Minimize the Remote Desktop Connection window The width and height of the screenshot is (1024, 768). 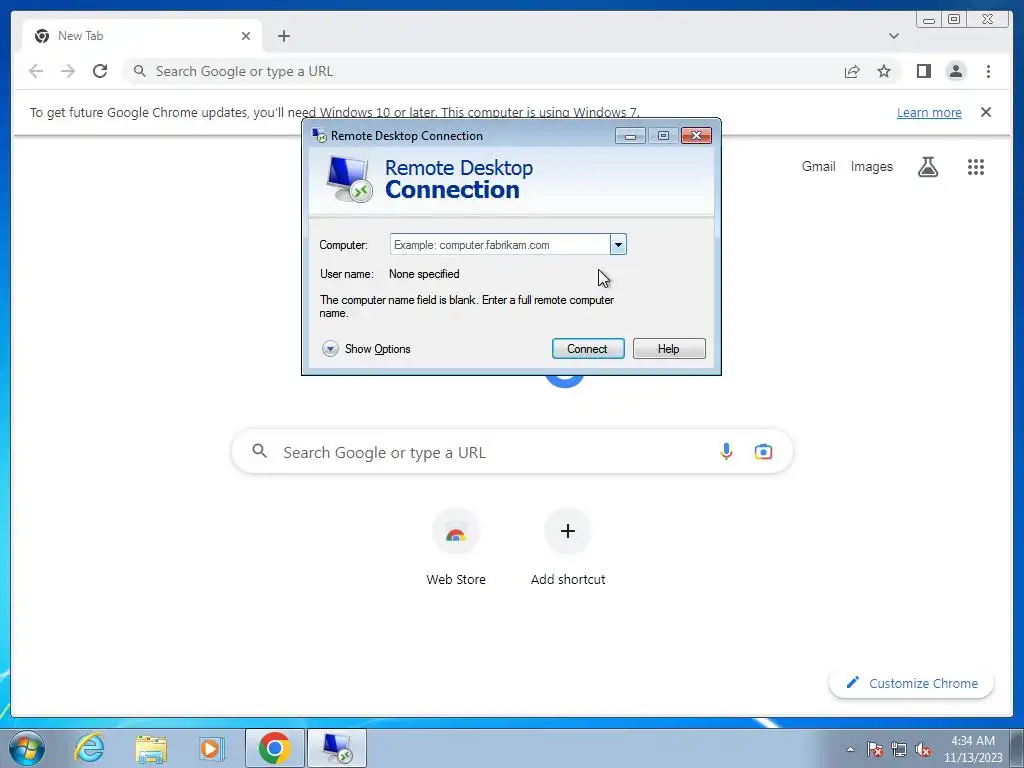[x=630, y=136]
